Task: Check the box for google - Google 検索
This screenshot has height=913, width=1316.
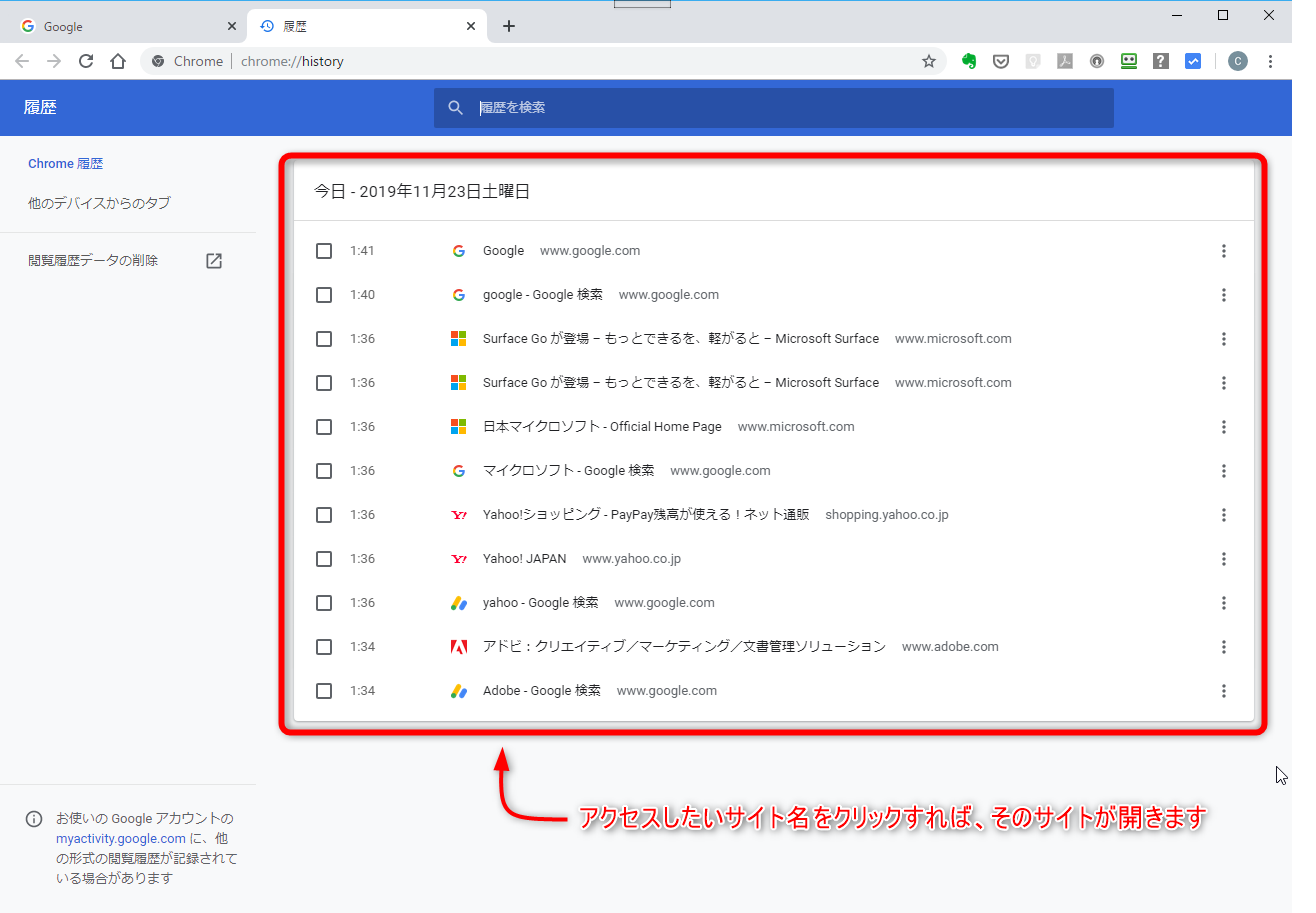Action: (x=324, y=295)
